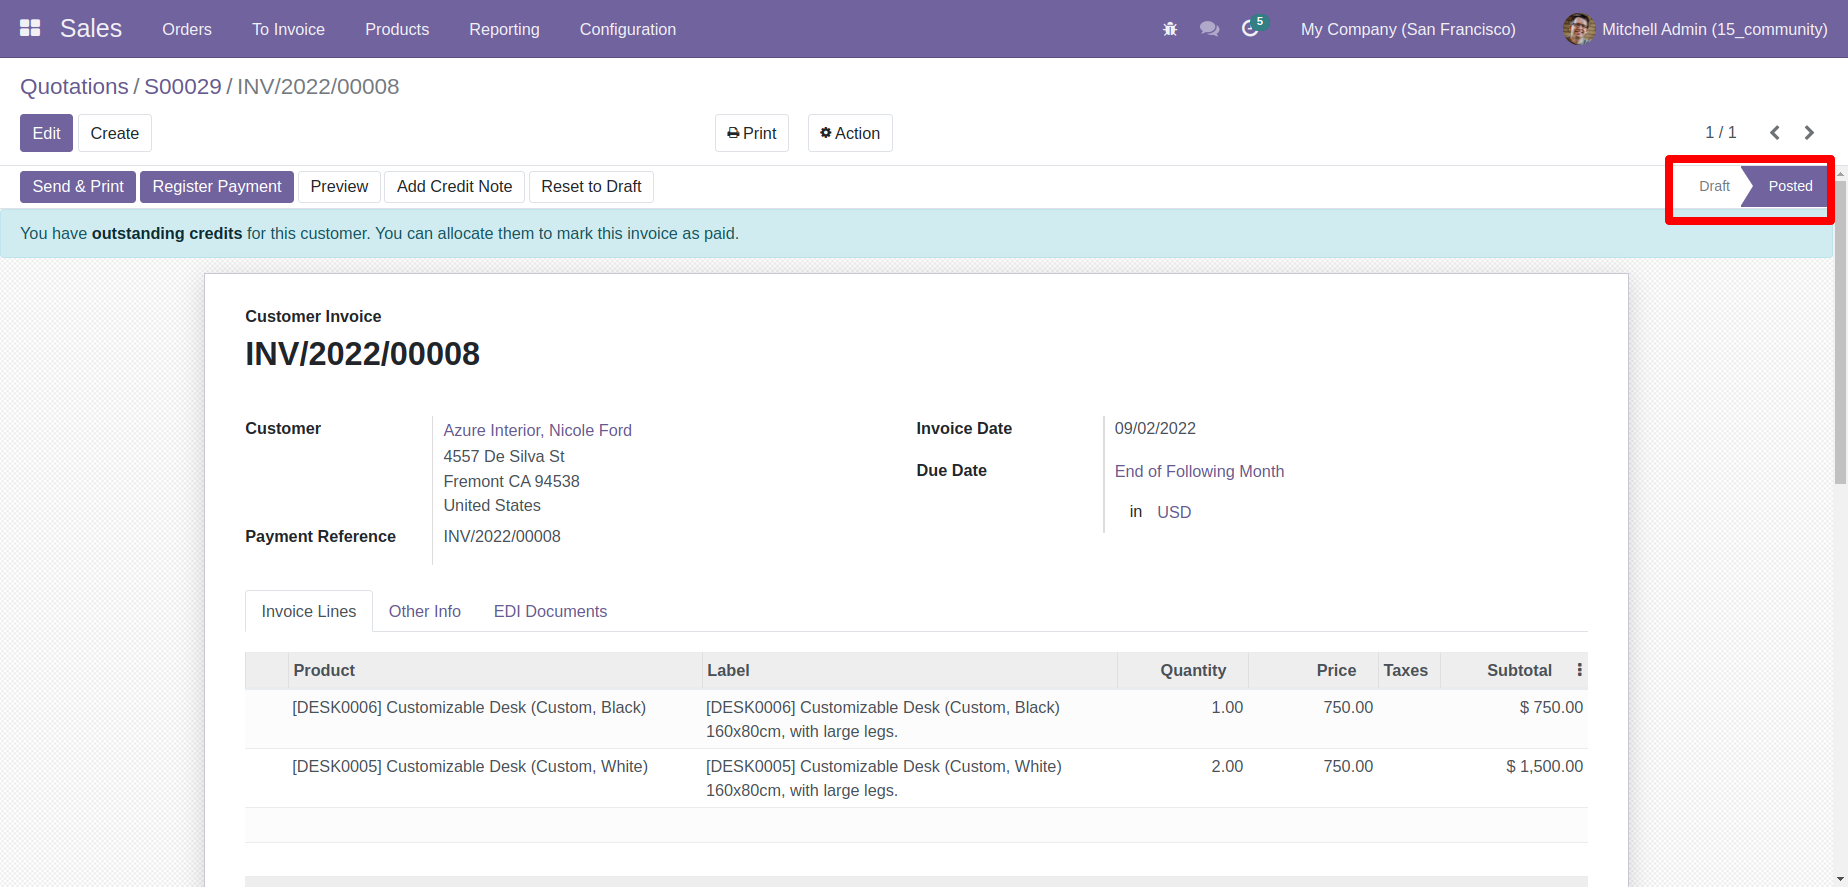The image size is (1848, 887).
Task: Click the quantity 1.00 cell
Action: 1183,719
